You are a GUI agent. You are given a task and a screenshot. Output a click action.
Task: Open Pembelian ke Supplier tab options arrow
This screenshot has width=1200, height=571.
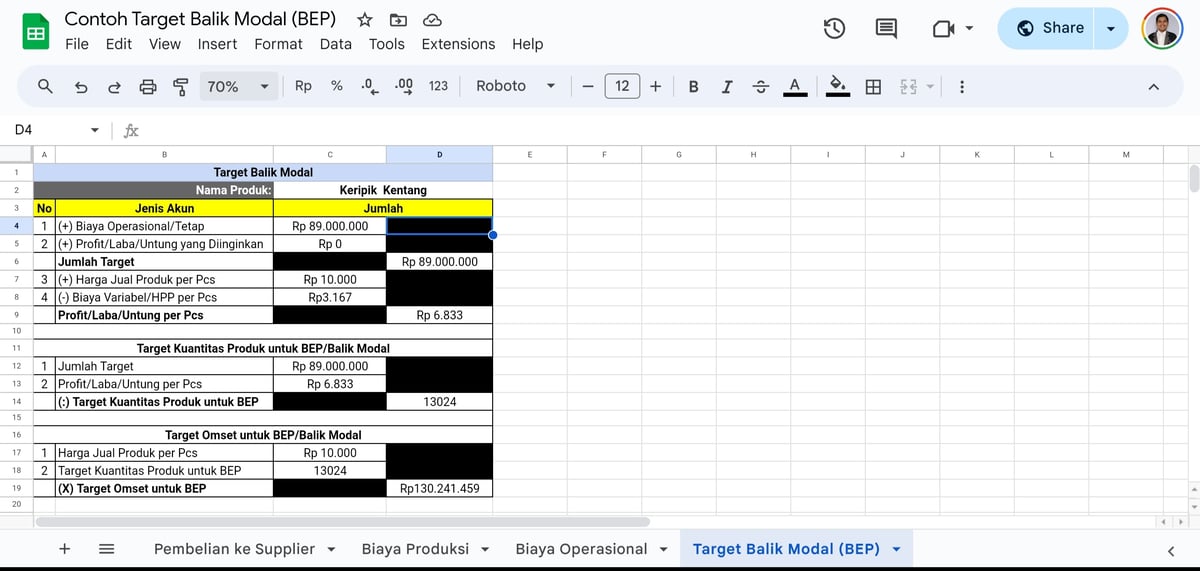[331, 549]
